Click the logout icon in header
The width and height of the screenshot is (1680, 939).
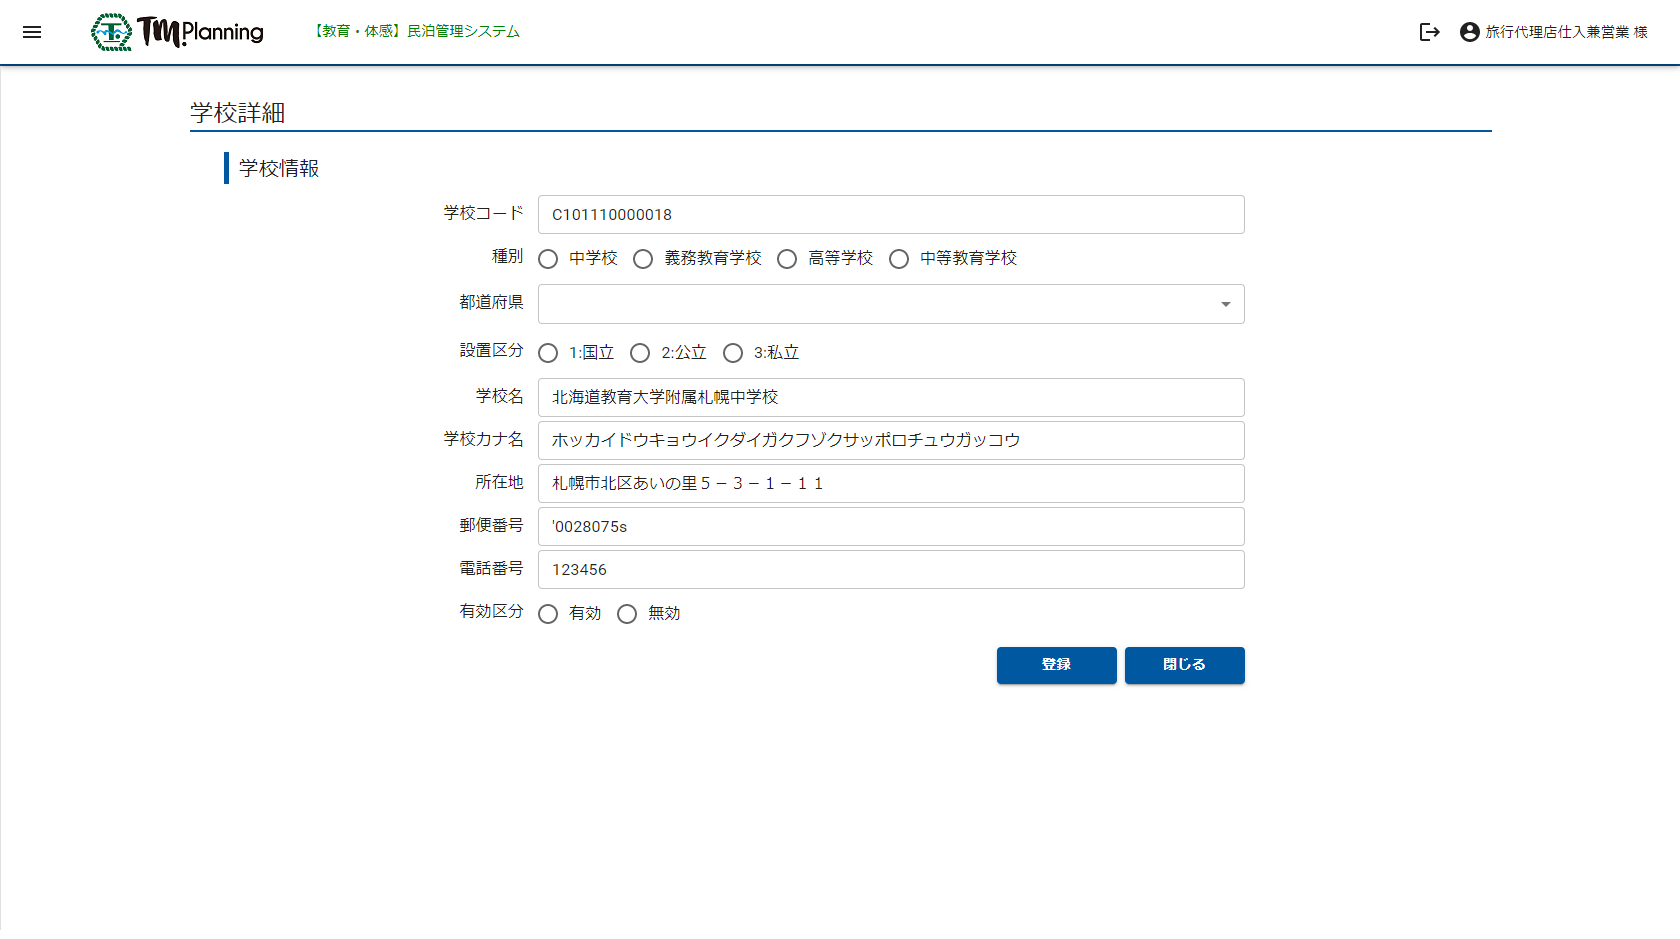click(x=1429, y=32)
